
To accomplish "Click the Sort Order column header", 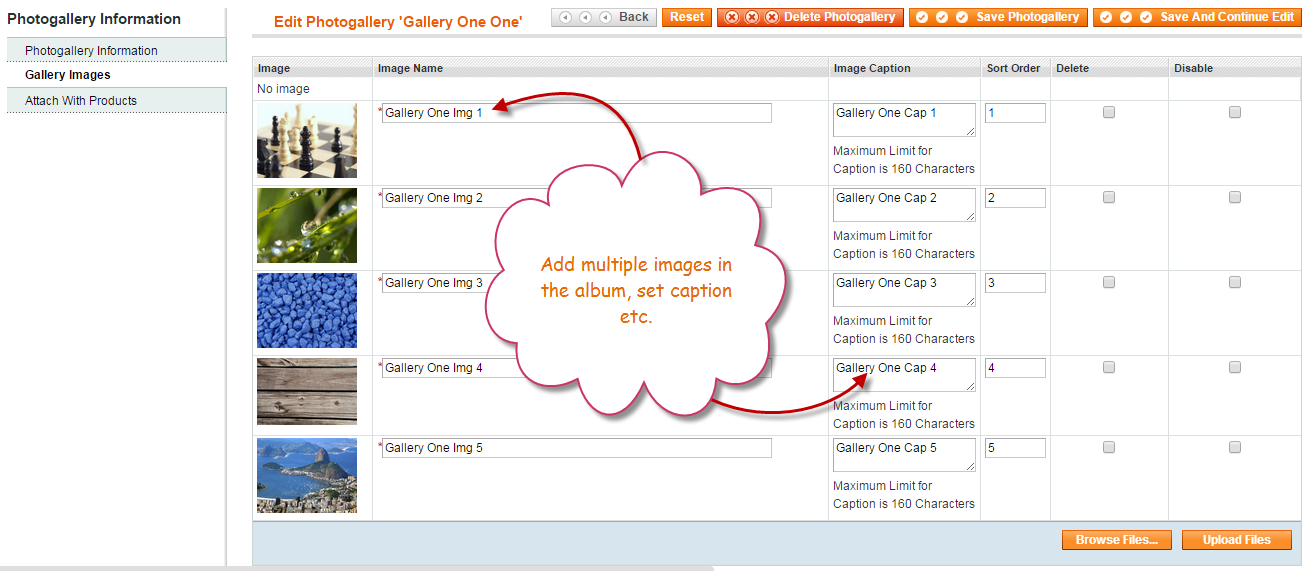I will point(1014,68).
